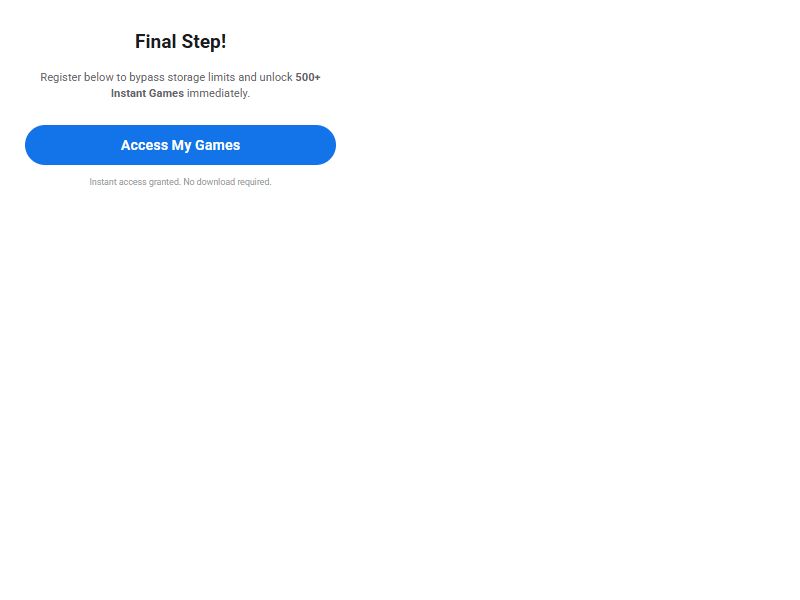Select the Final Step! heading
Image resolution: width=800 pixels, height=600 pixels.
[x=180, y=42]
